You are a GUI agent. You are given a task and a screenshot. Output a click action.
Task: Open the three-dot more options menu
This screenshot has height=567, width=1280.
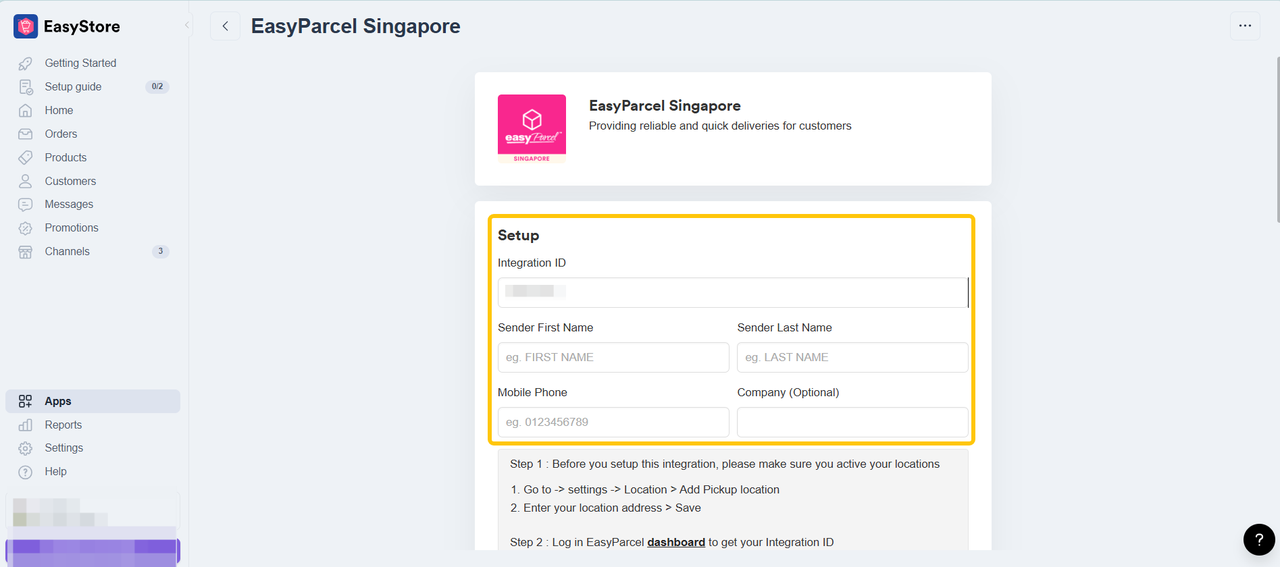tap(1245, 26)
